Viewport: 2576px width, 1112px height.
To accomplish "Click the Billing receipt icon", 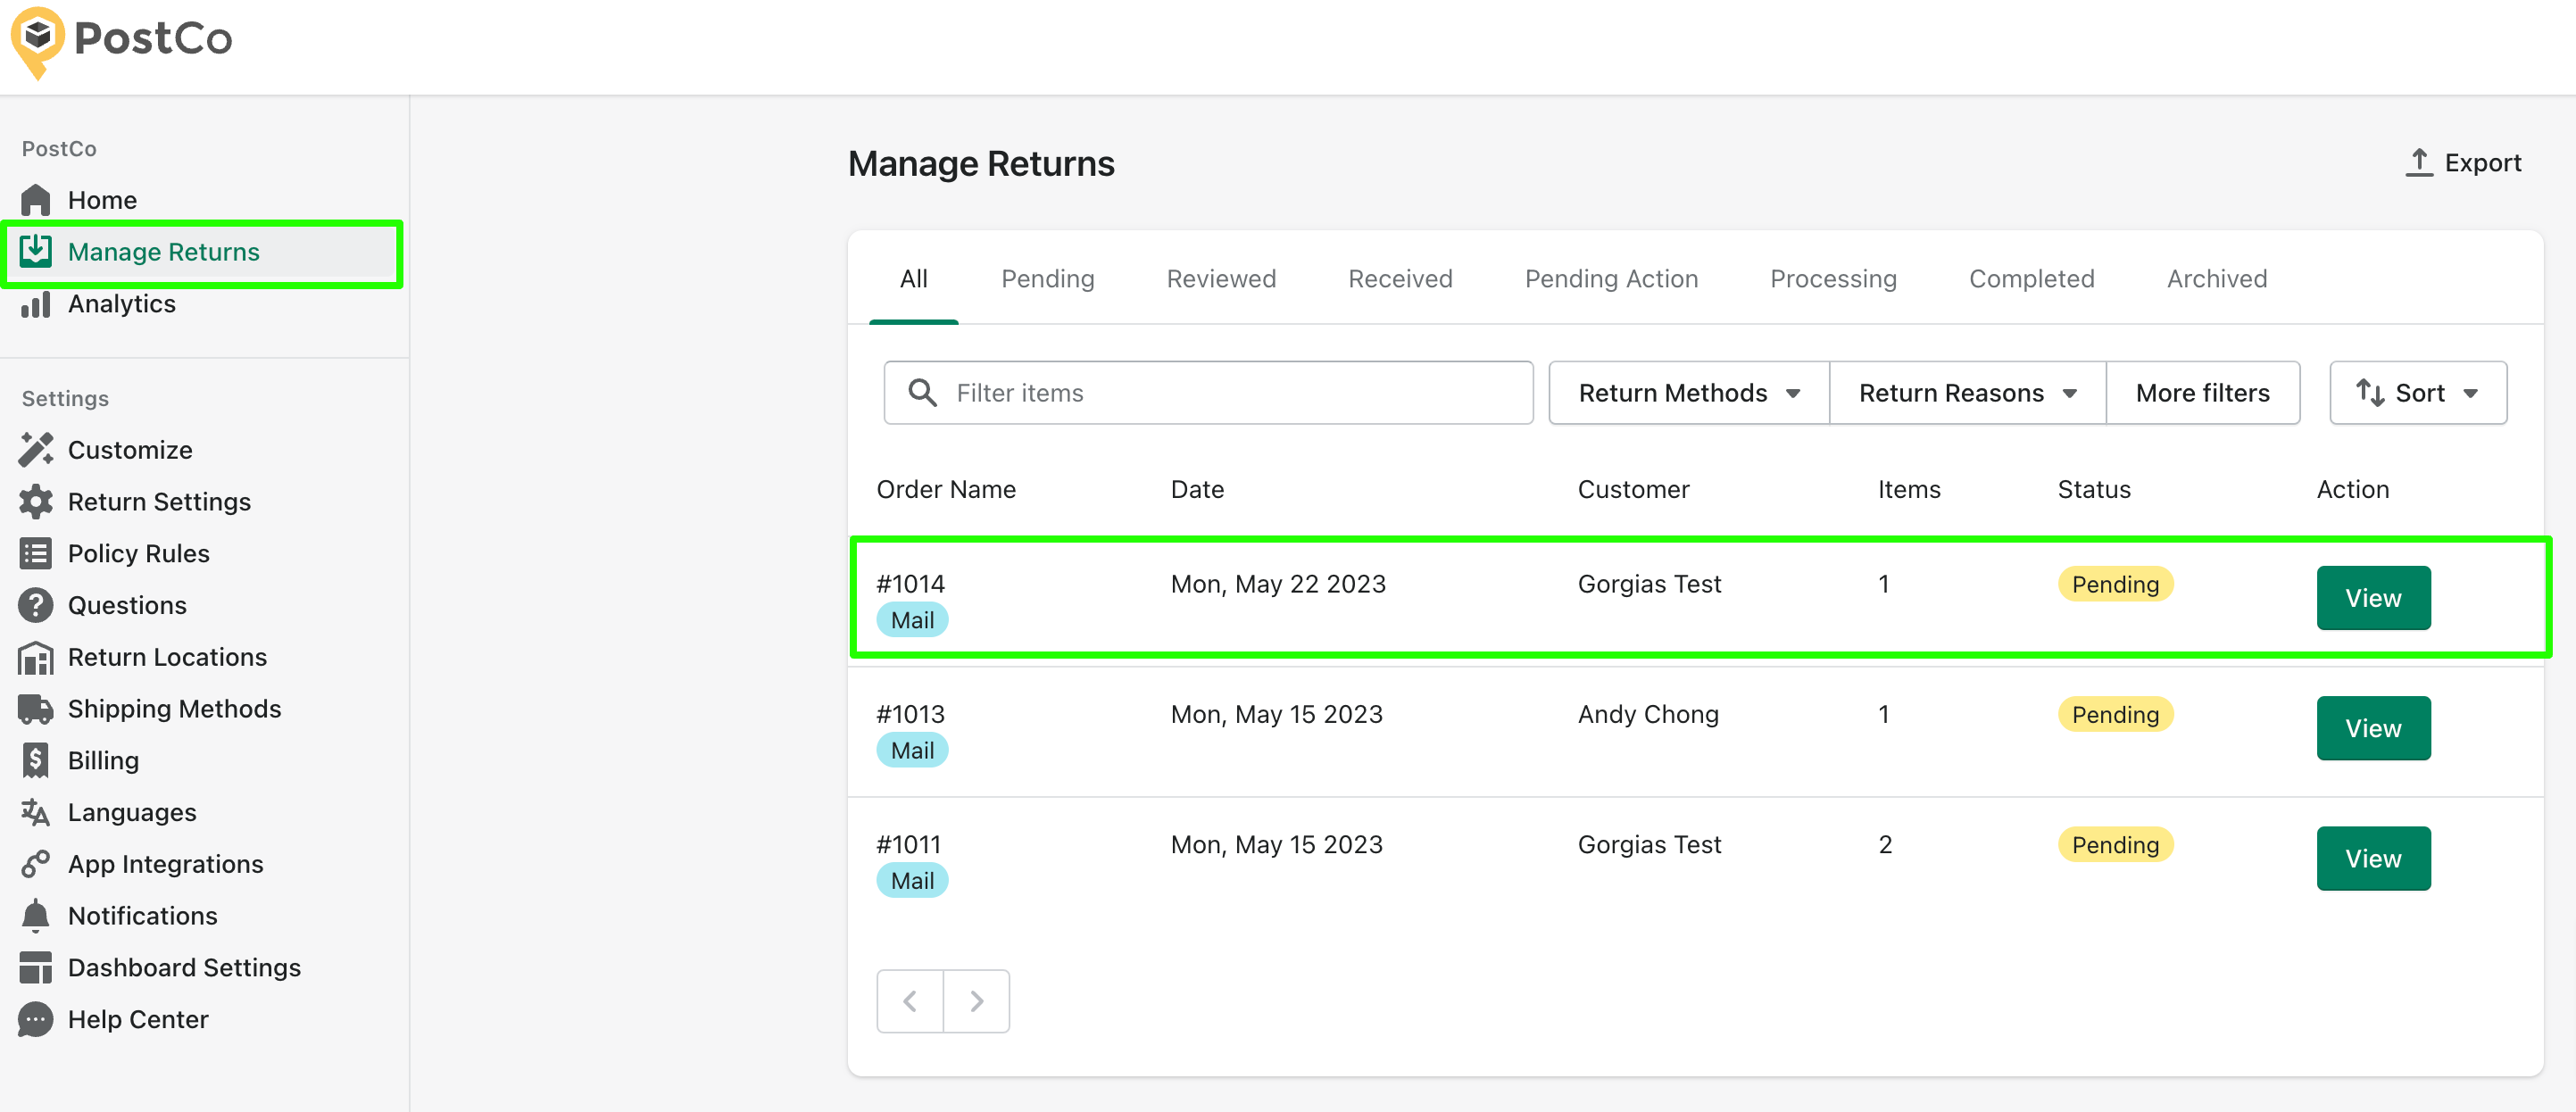I will (x=35, y=761).
